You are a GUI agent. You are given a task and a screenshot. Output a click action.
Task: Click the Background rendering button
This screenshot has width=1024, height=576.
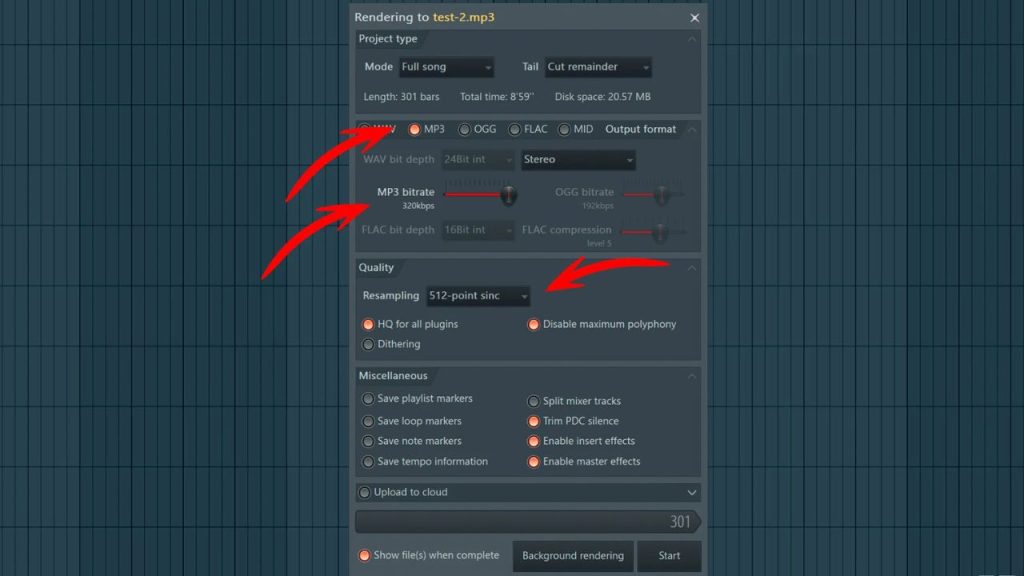(572, 556)
